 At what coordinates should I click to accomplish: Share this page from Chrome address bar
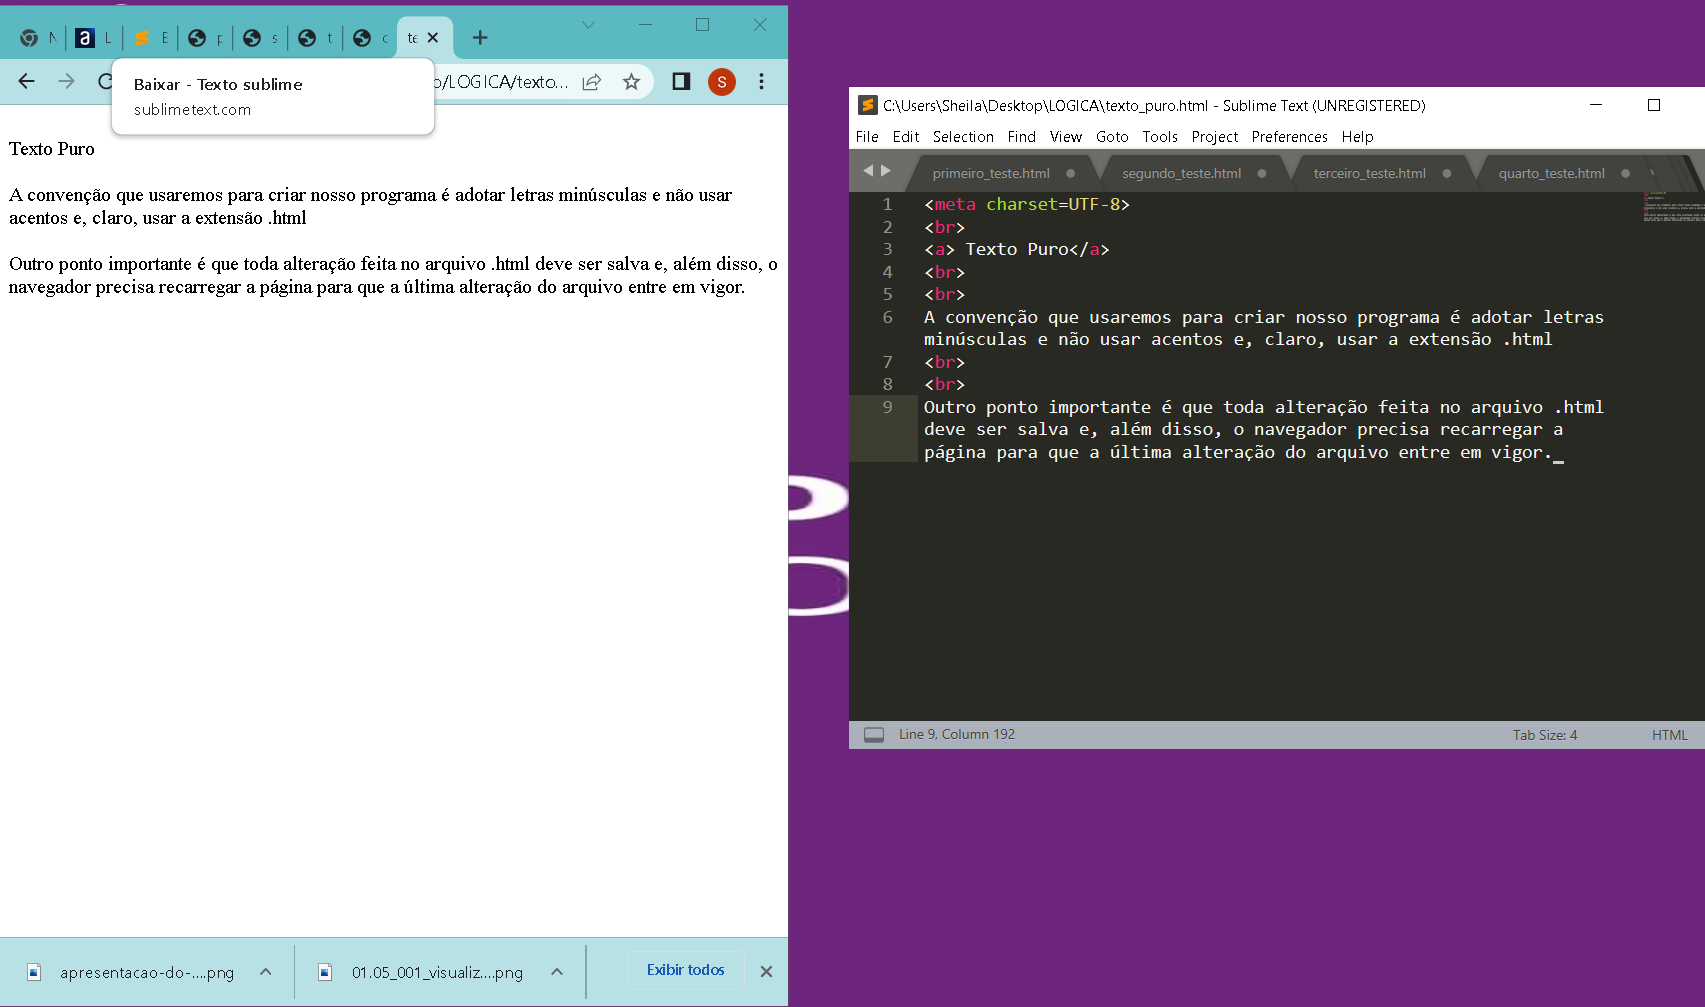pyautogui.click(x=592, y=82)
